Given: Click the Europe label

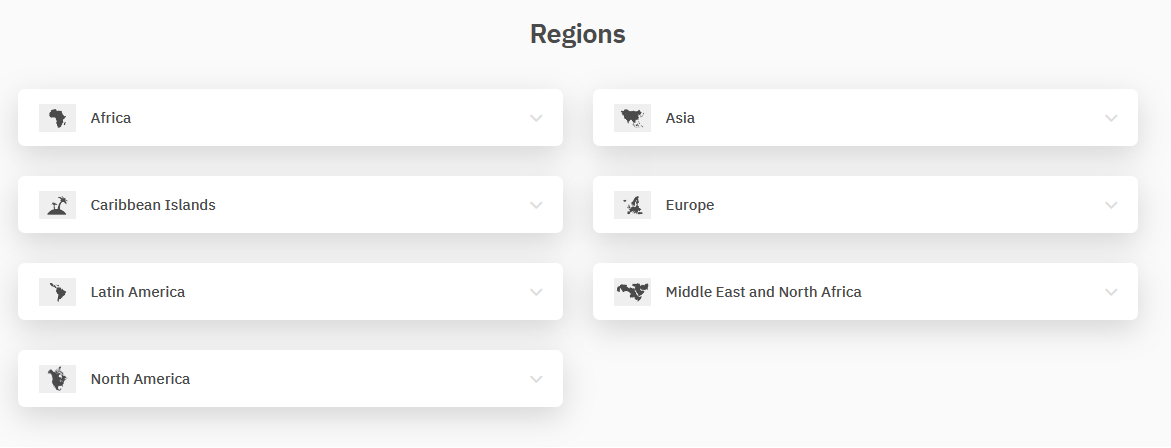Looking at the screenshot, I should click(690, 205).
